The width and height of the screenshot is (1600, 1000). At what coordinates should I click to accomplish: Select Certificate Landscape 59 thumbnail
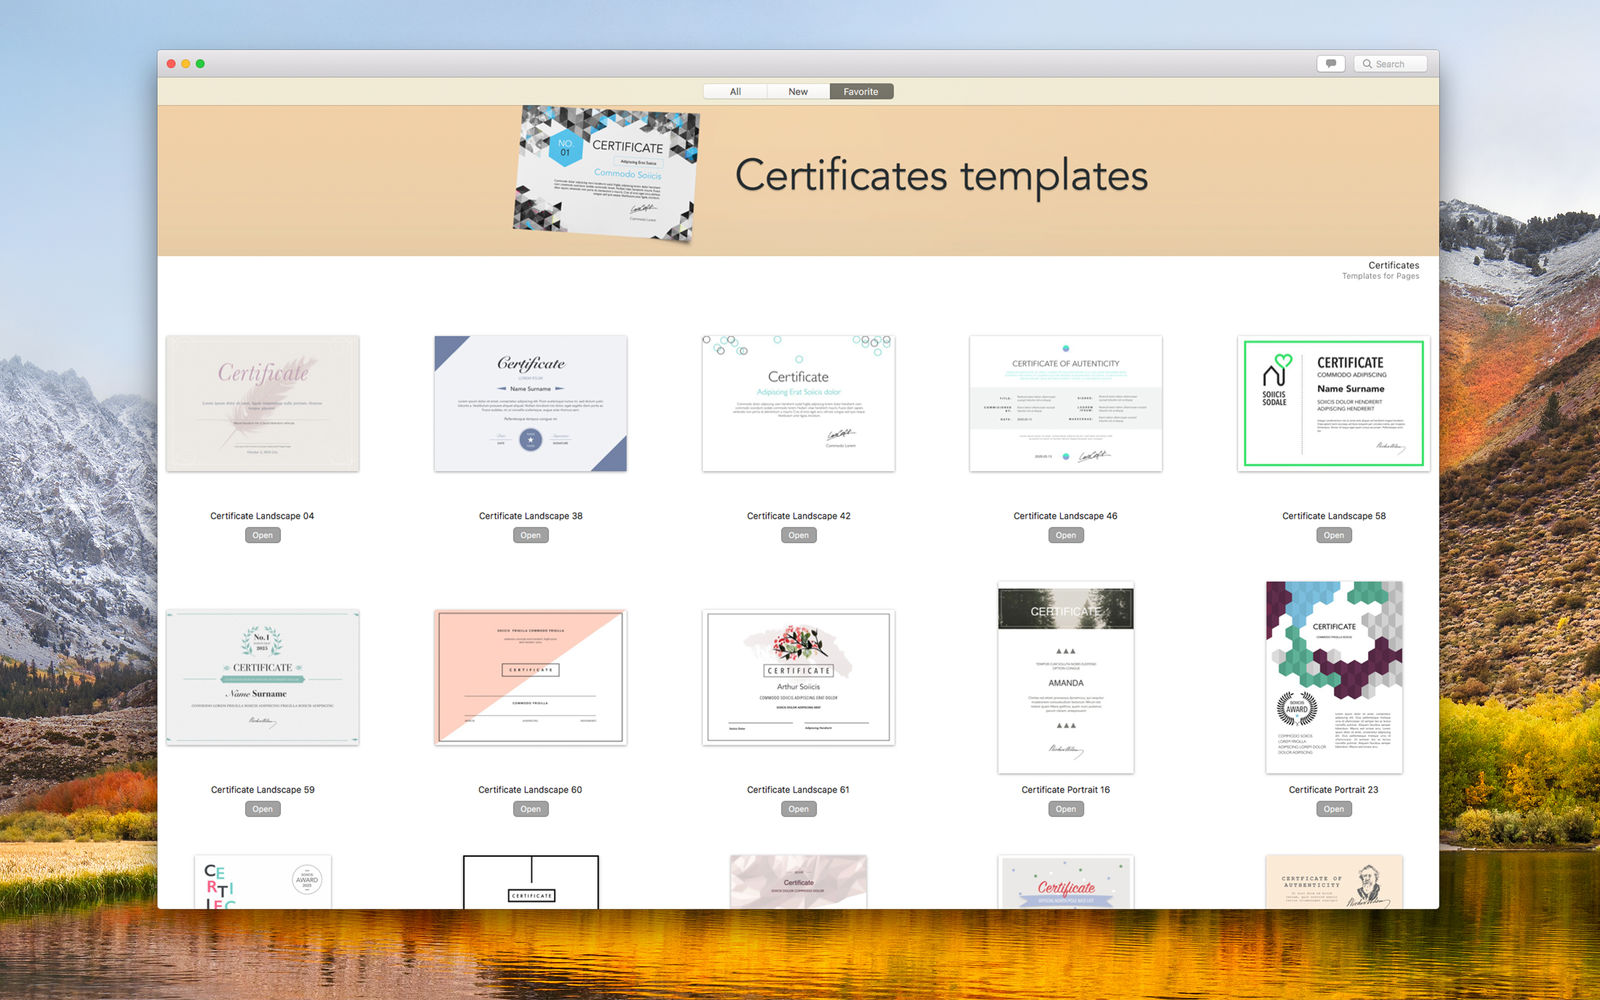(x=262, y=677)
